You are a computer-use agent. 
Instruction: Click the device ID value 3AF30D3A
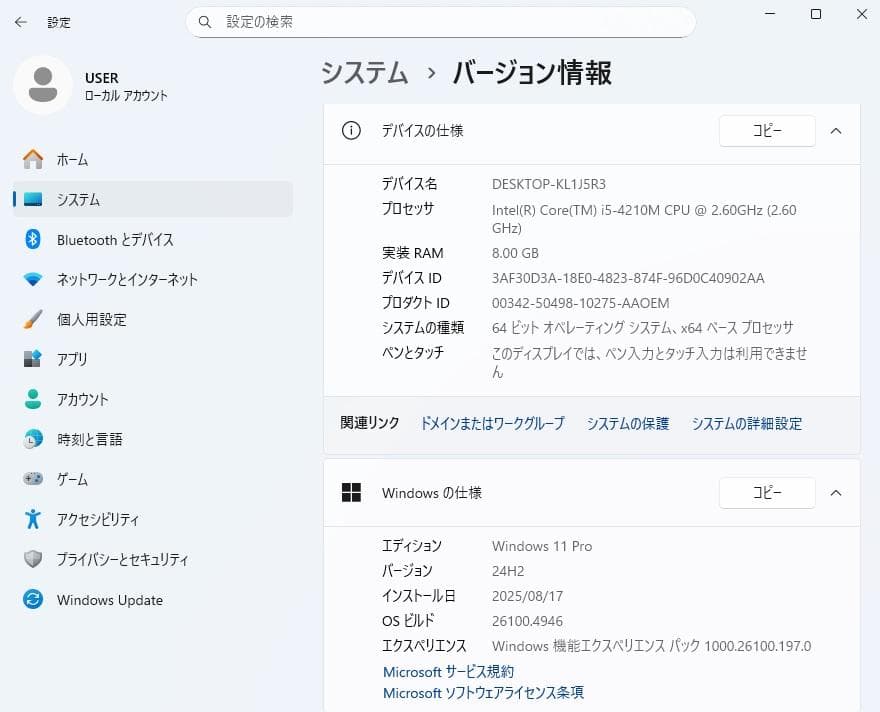[x=628, y=278]
